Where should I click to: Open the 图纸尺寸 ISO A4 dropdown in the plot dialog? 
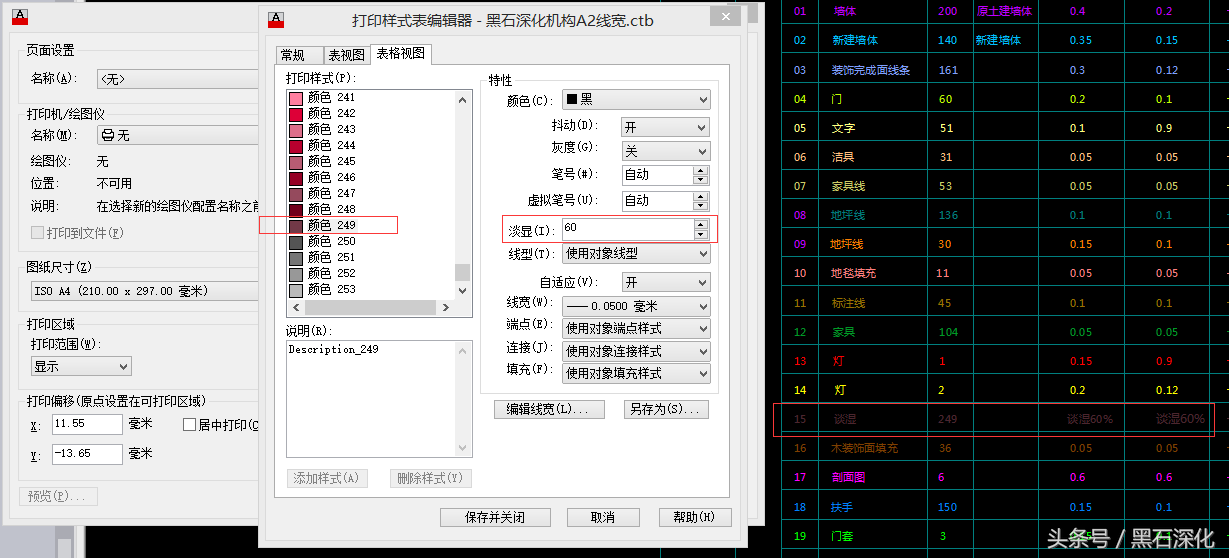(144, 291)
